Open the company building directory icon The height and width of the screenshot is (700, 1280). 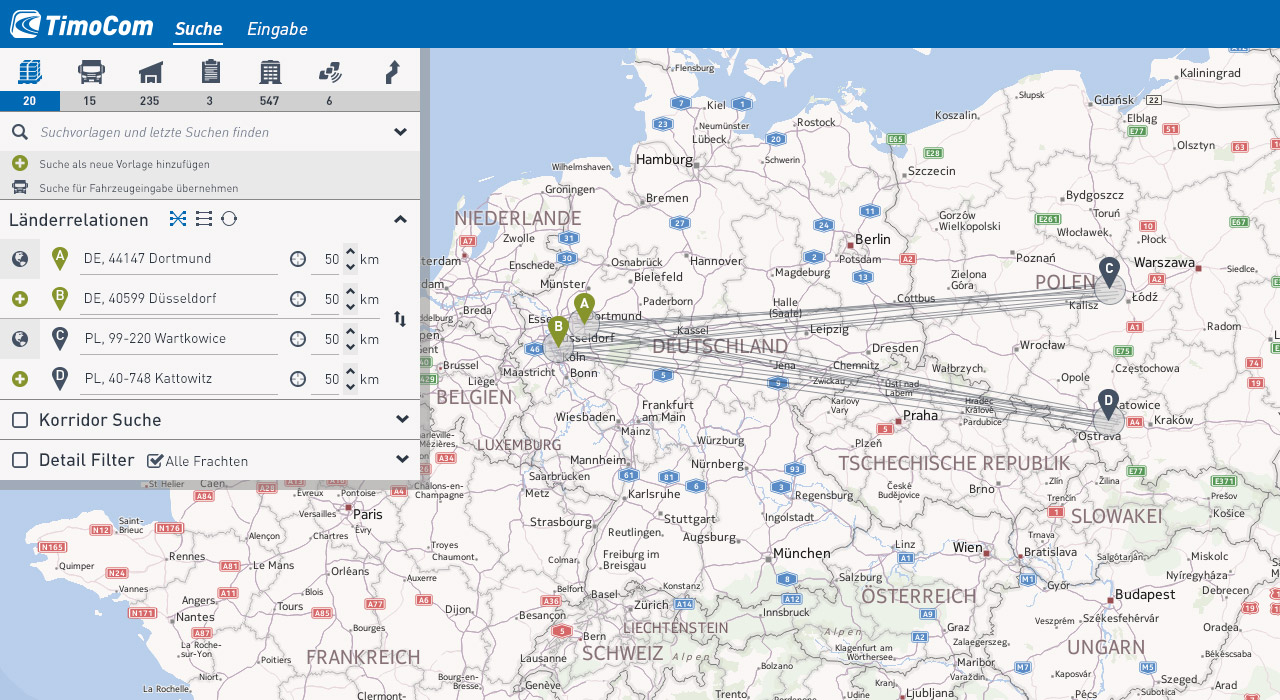(270, 72)
